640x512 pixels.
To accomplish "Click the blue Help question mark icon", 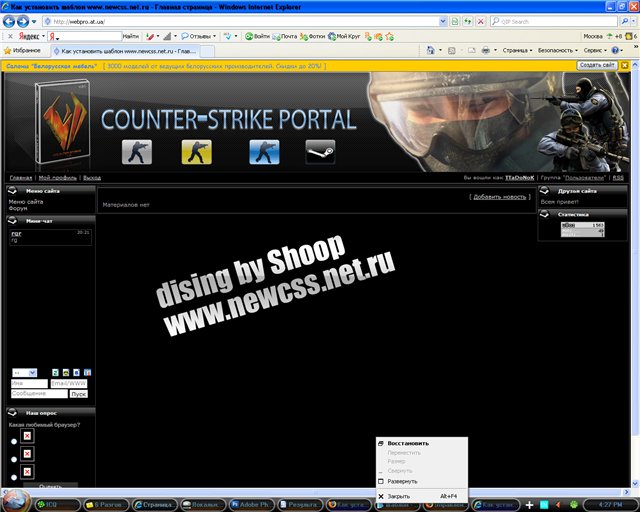I will (616, 51).
